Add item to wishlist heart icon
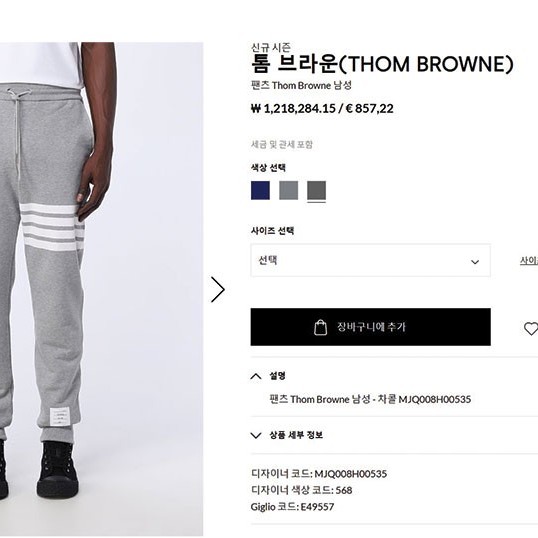 [x=531, y=329]
